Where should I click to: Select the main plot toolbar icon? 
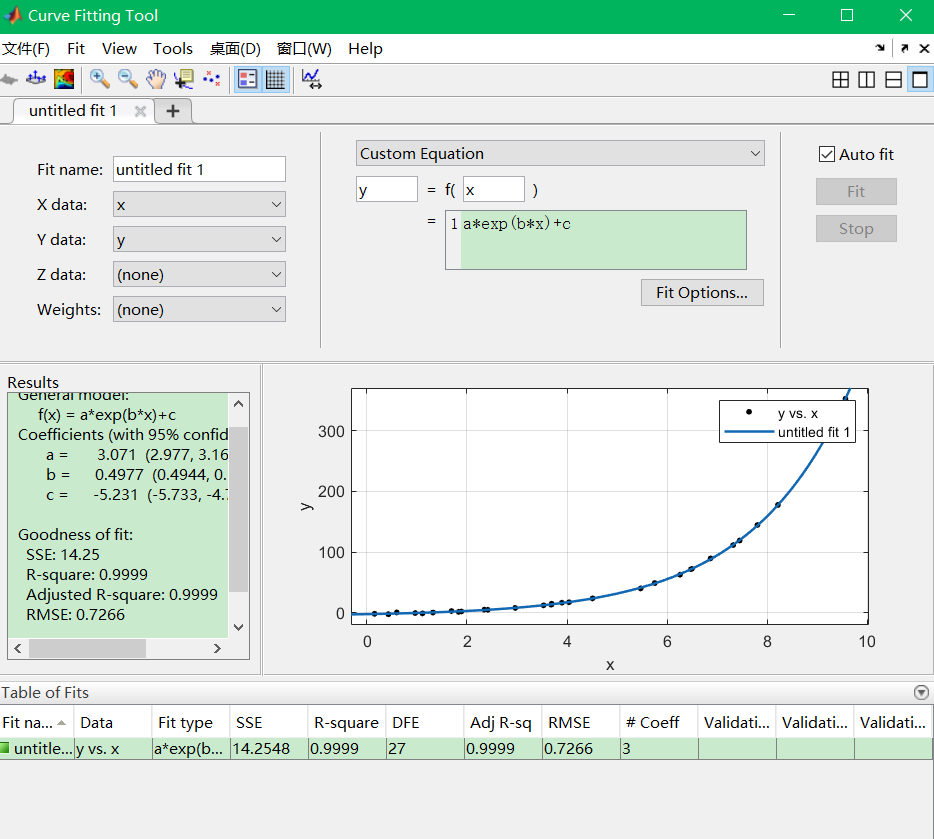coord(8,79)
